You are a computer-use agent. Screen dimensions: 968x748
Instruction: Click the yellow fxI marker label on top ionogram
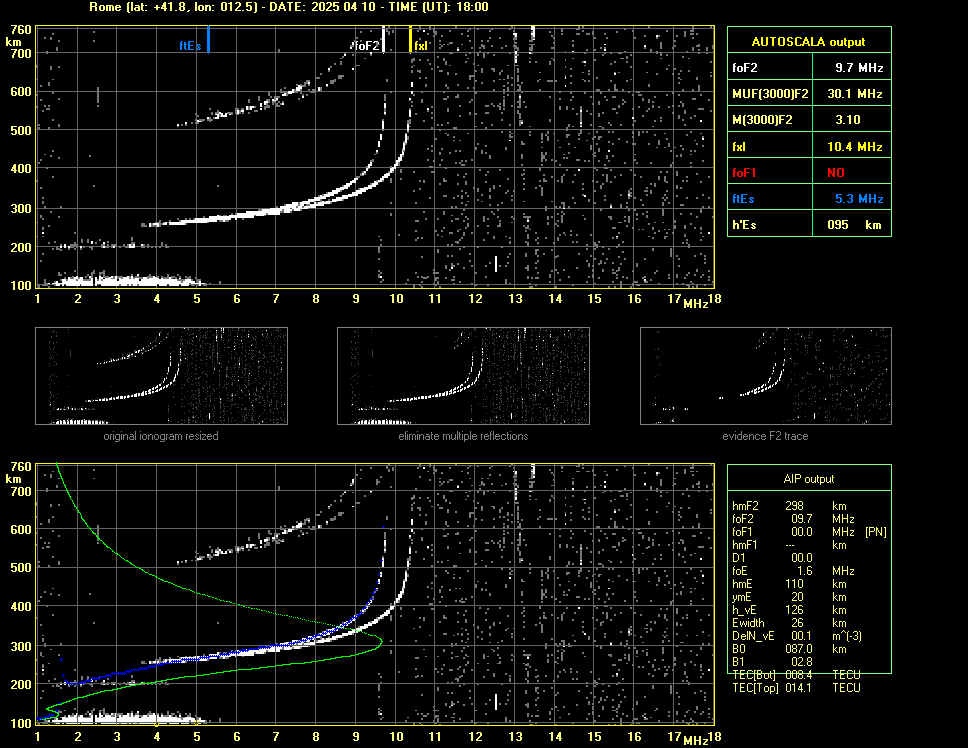coord(420,46)
